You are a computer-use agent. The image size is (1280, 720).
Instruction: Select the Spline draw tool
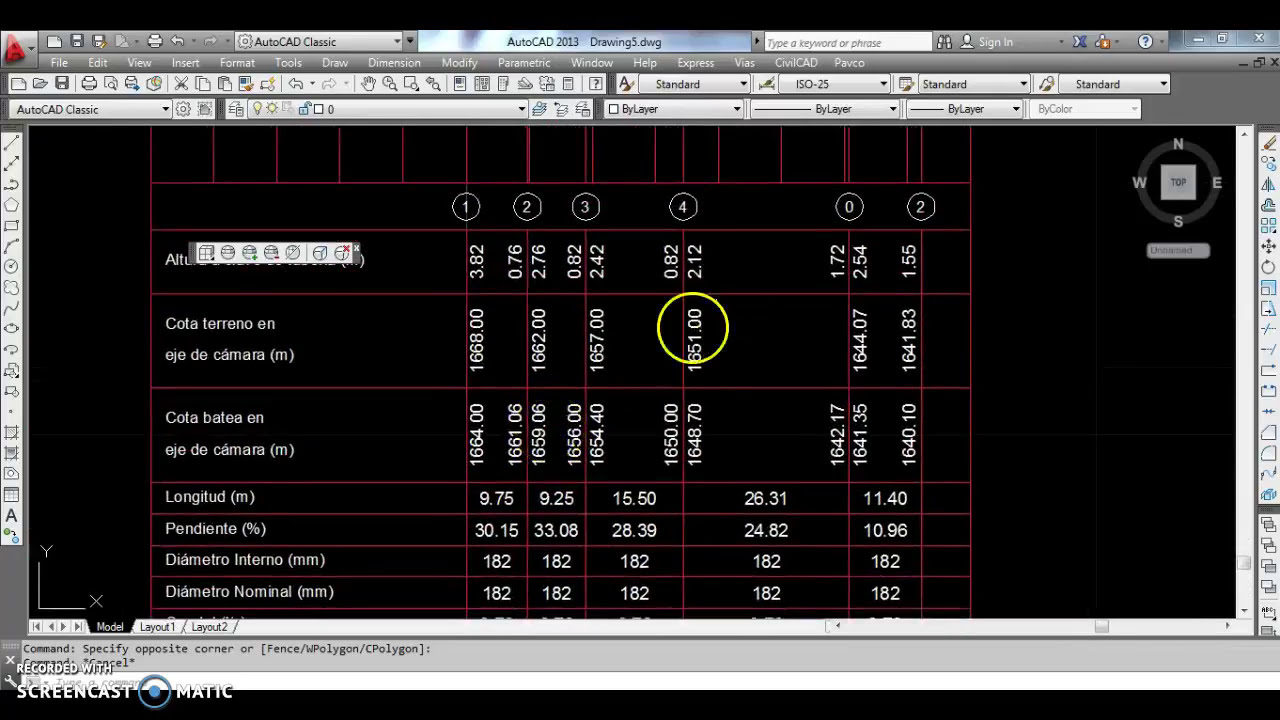[11, 308]
